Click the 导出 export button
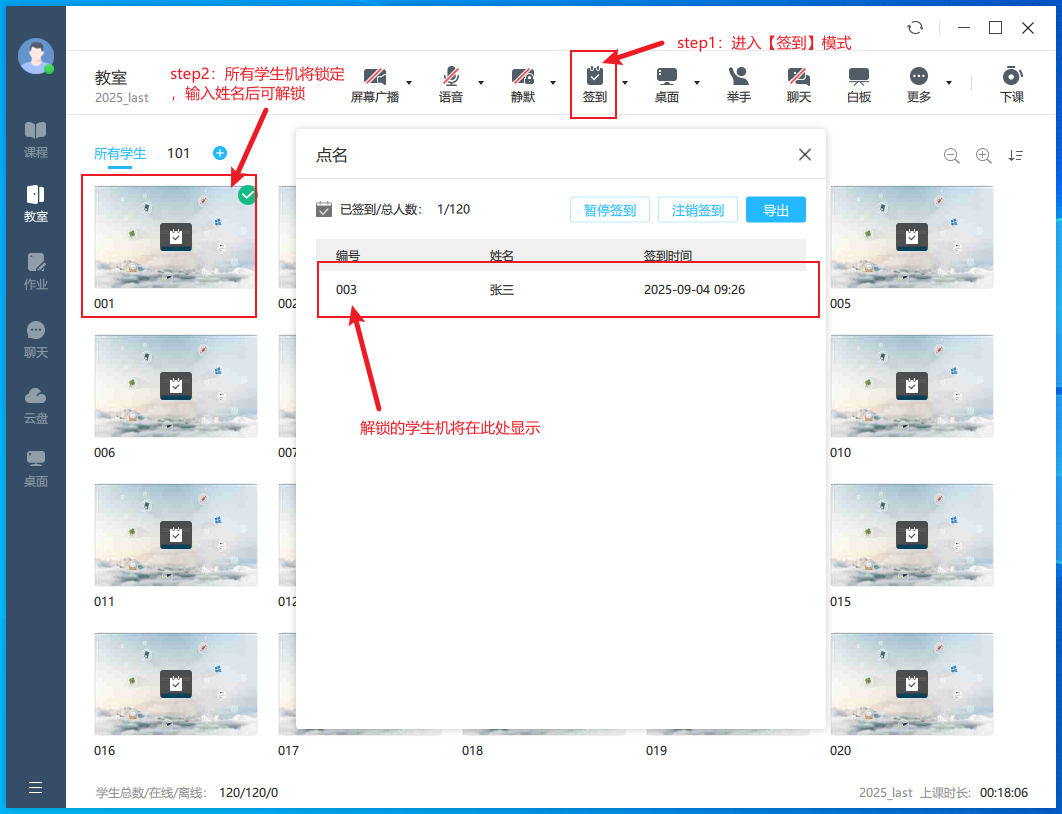This screenshot has height=814, width=1062. click(775, 210)
